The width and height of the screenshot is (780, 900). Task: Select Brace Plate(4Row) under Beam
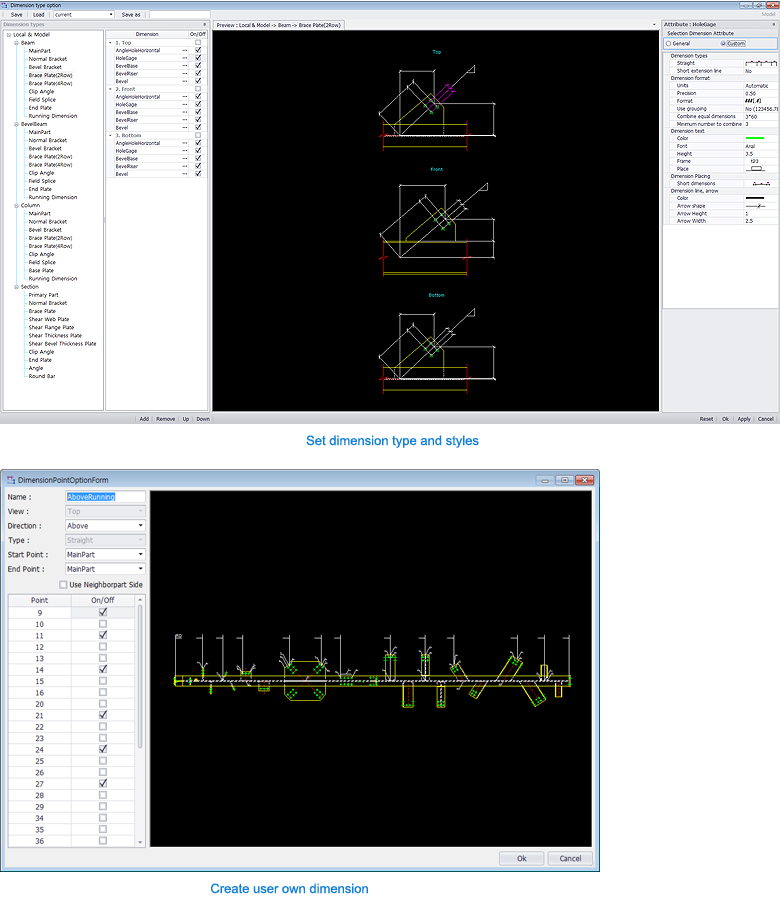[50, 83]
